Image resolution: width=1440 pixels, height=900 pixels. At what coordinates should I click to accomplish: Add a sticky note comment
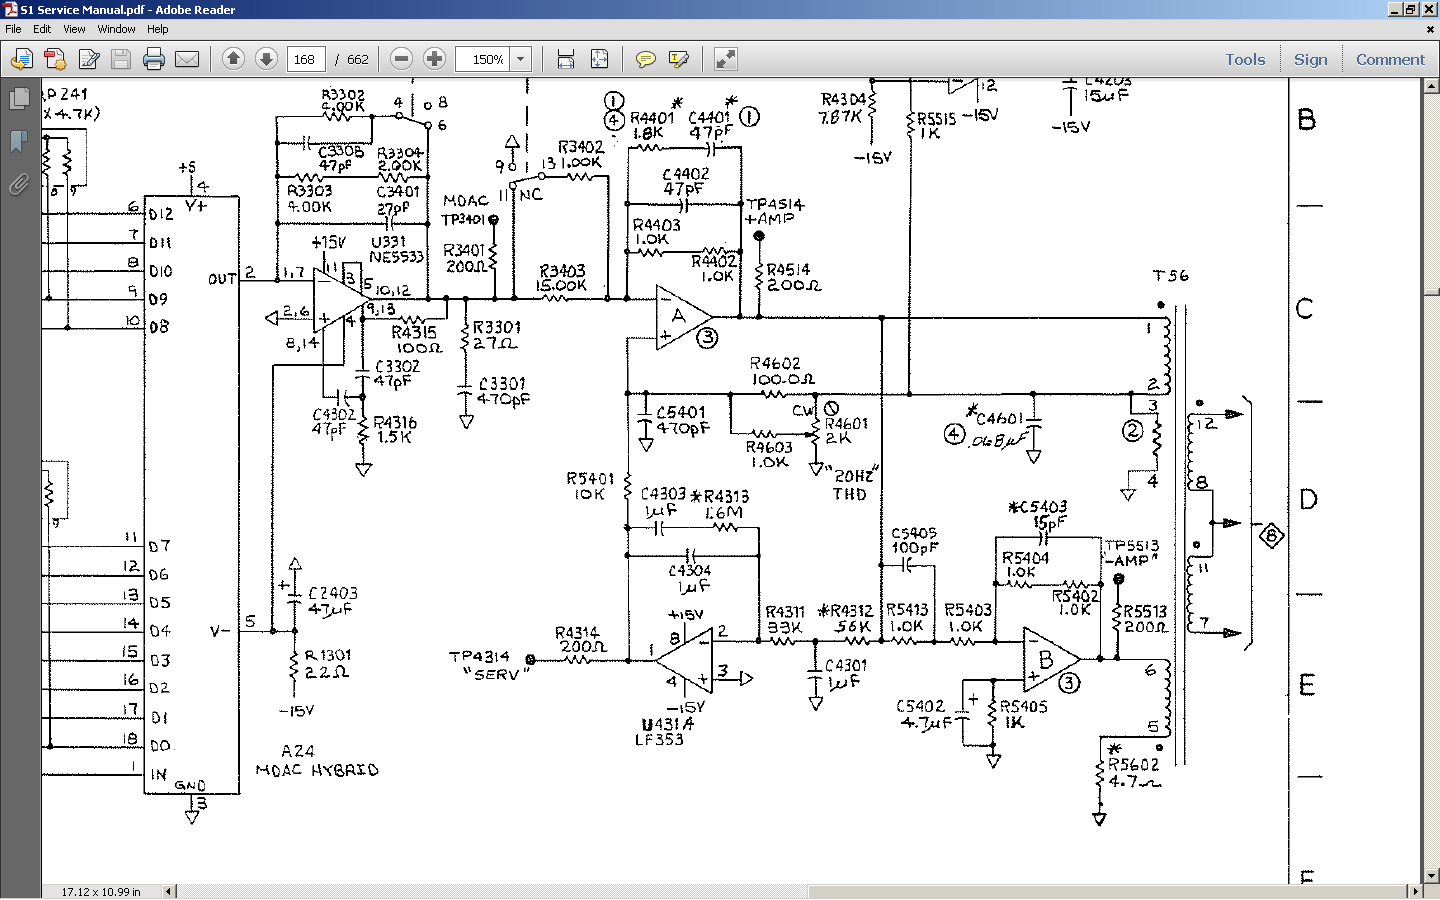[645, 59]
